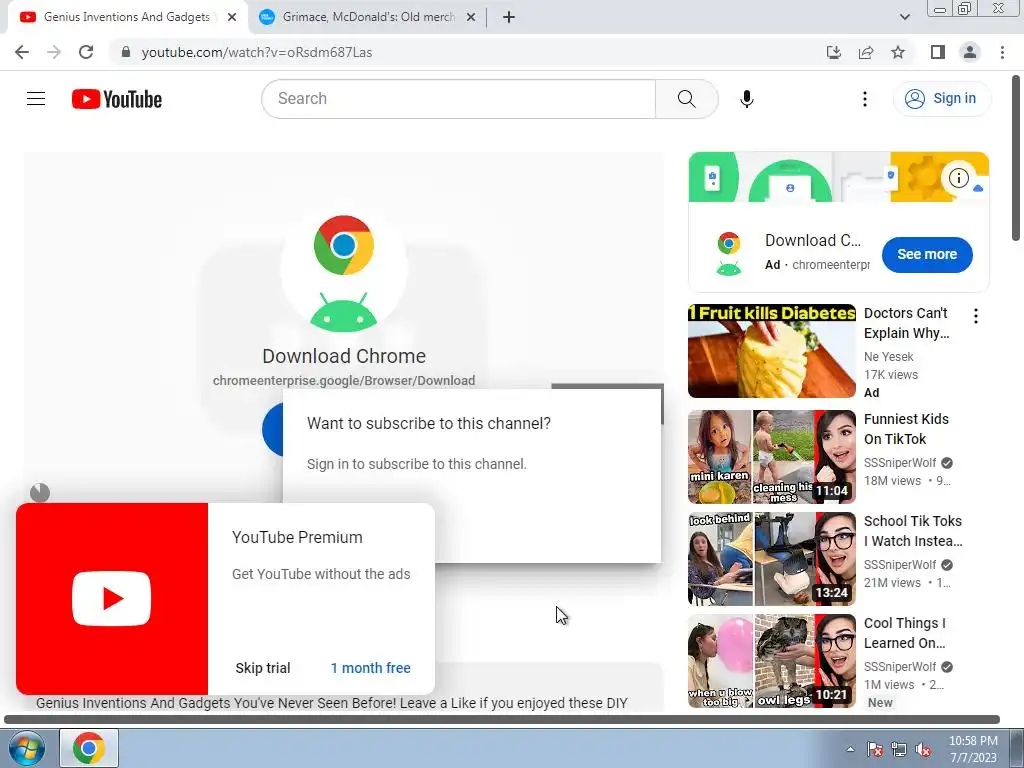This screenshot has height=768, width=1024.
Task: Close the Grimace McDonald's tab
Action: (x=471, y=18)
